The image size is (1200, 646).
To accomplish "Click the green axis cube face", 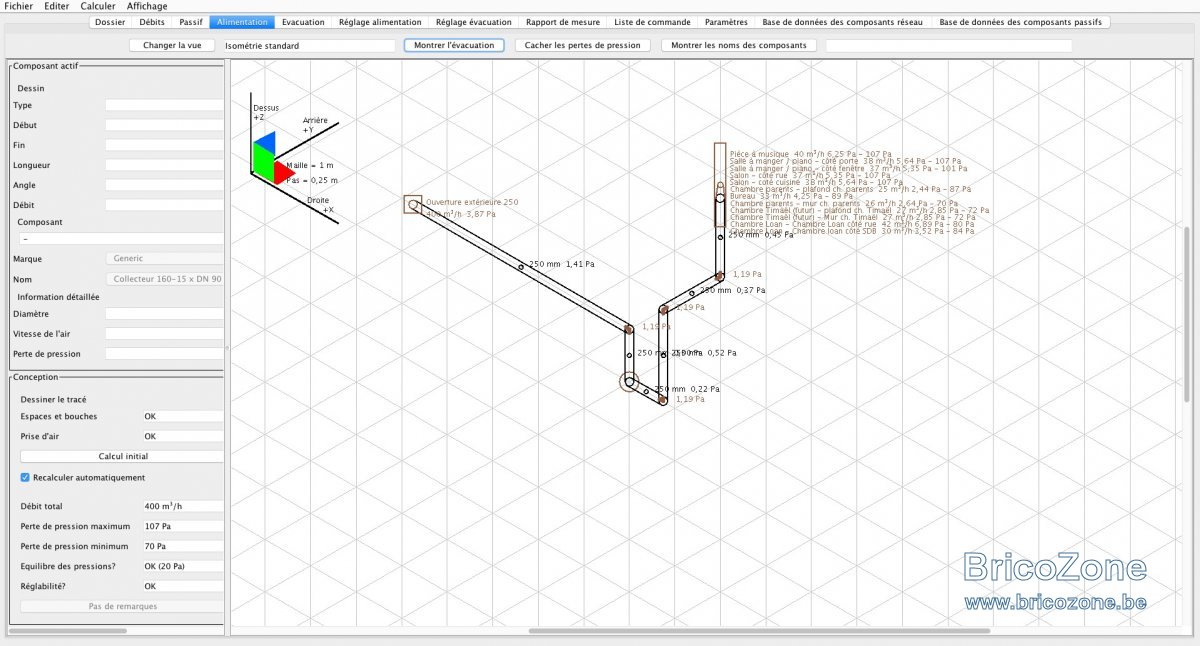I will (x=262, y=161).
